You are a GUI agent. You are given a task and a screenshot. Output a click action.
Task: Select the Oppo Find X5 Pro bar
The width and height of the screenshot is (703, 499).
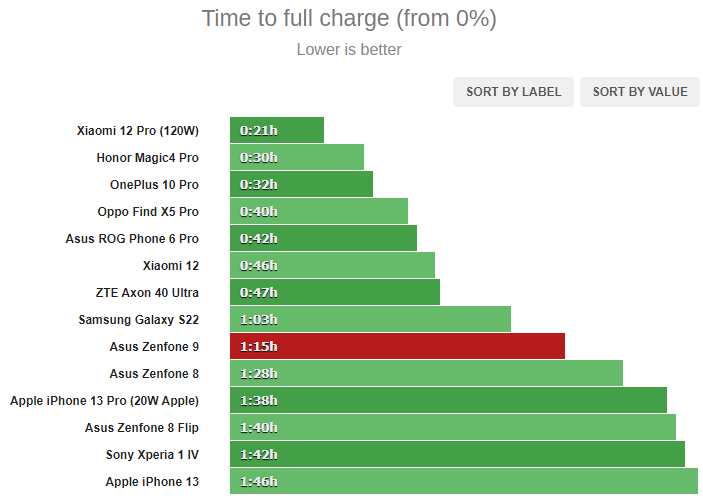(x=319, y=211)
